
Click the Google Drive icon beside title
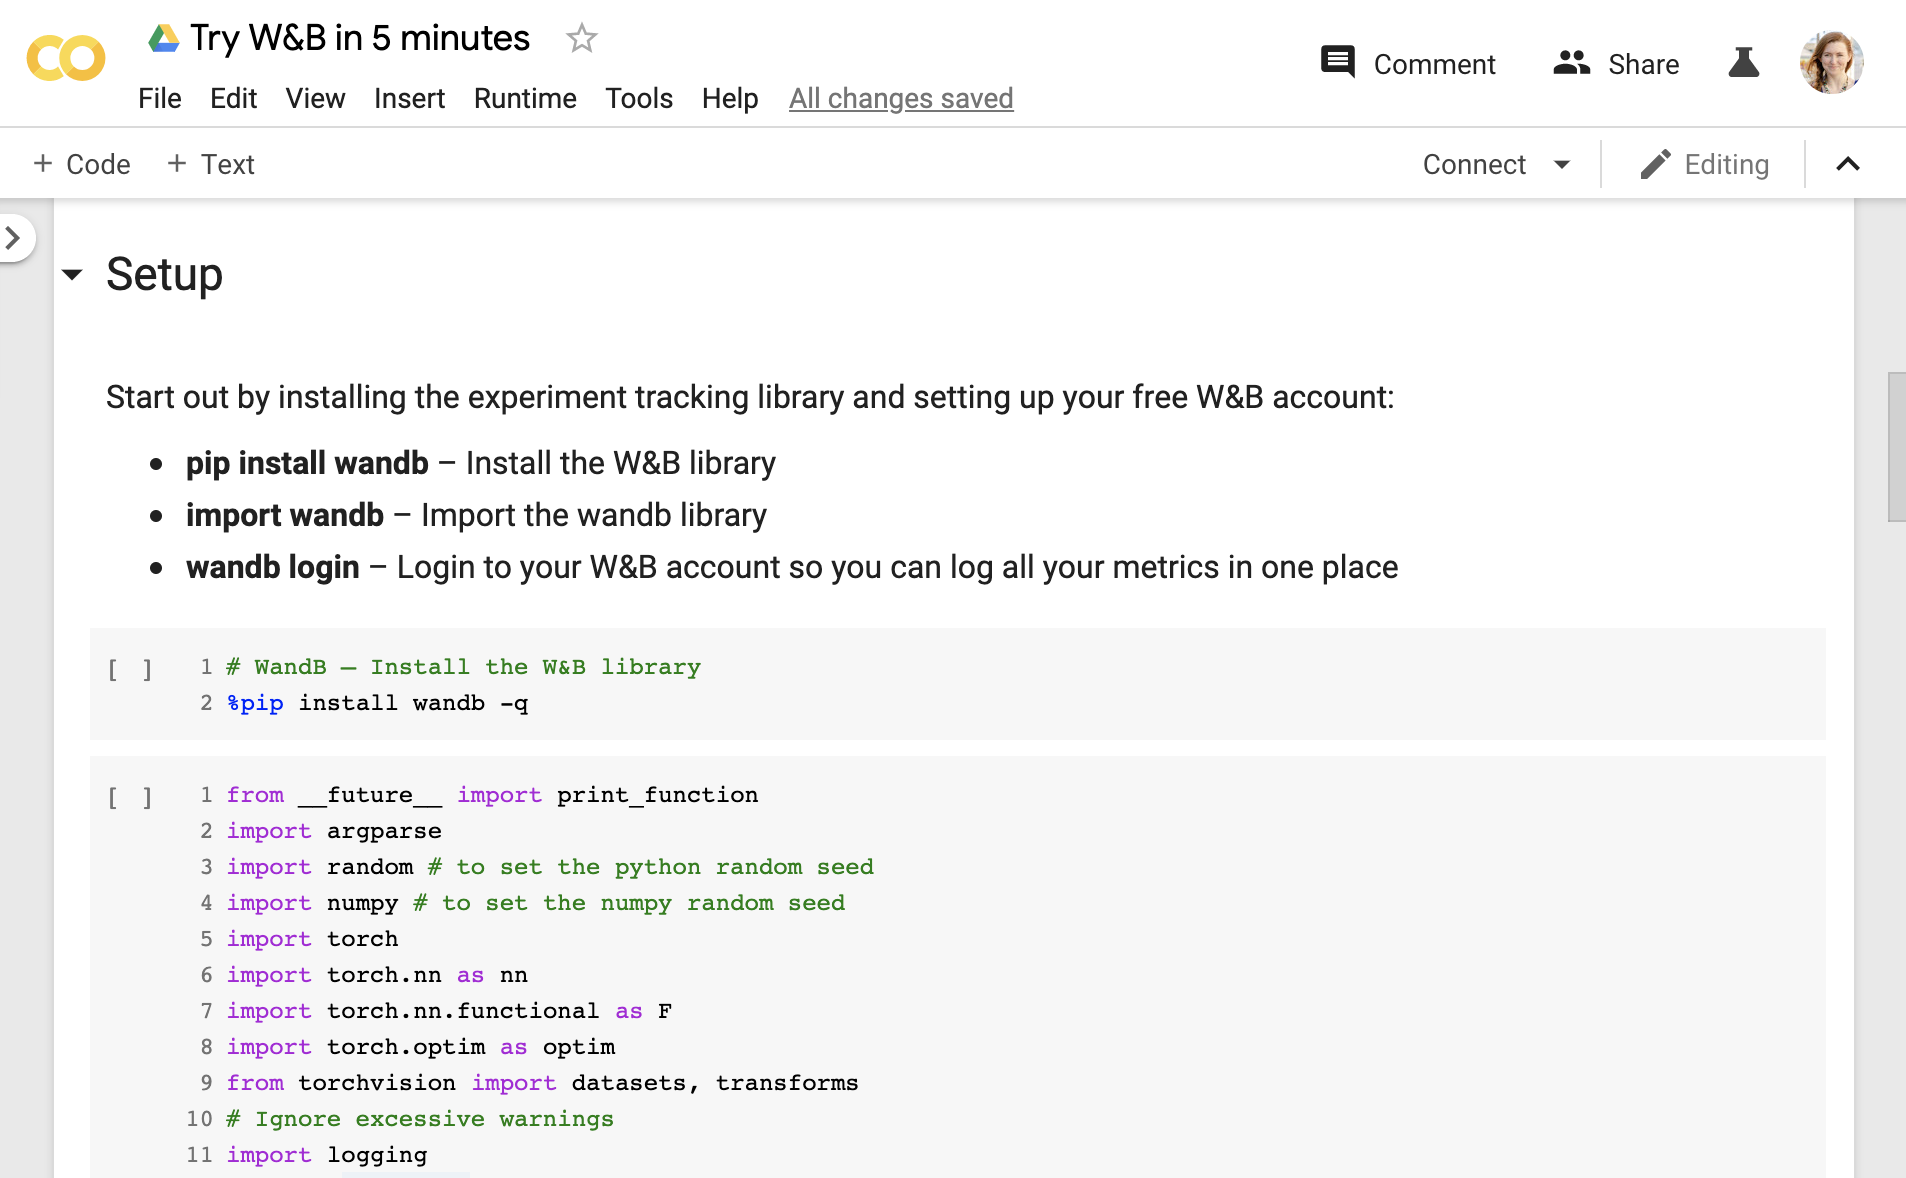click(164, 39)
